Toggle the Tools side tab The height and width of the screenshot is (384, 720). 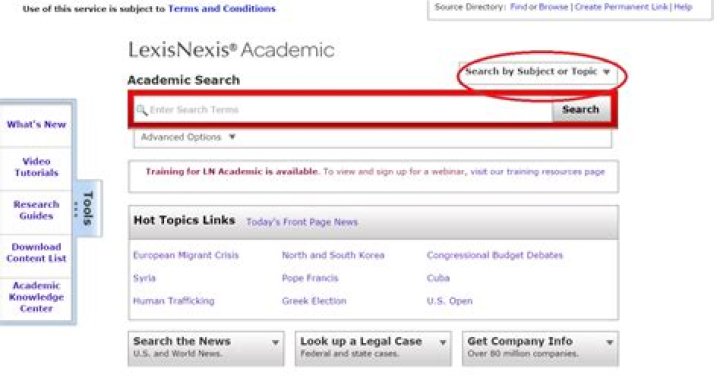click(87, 209)
